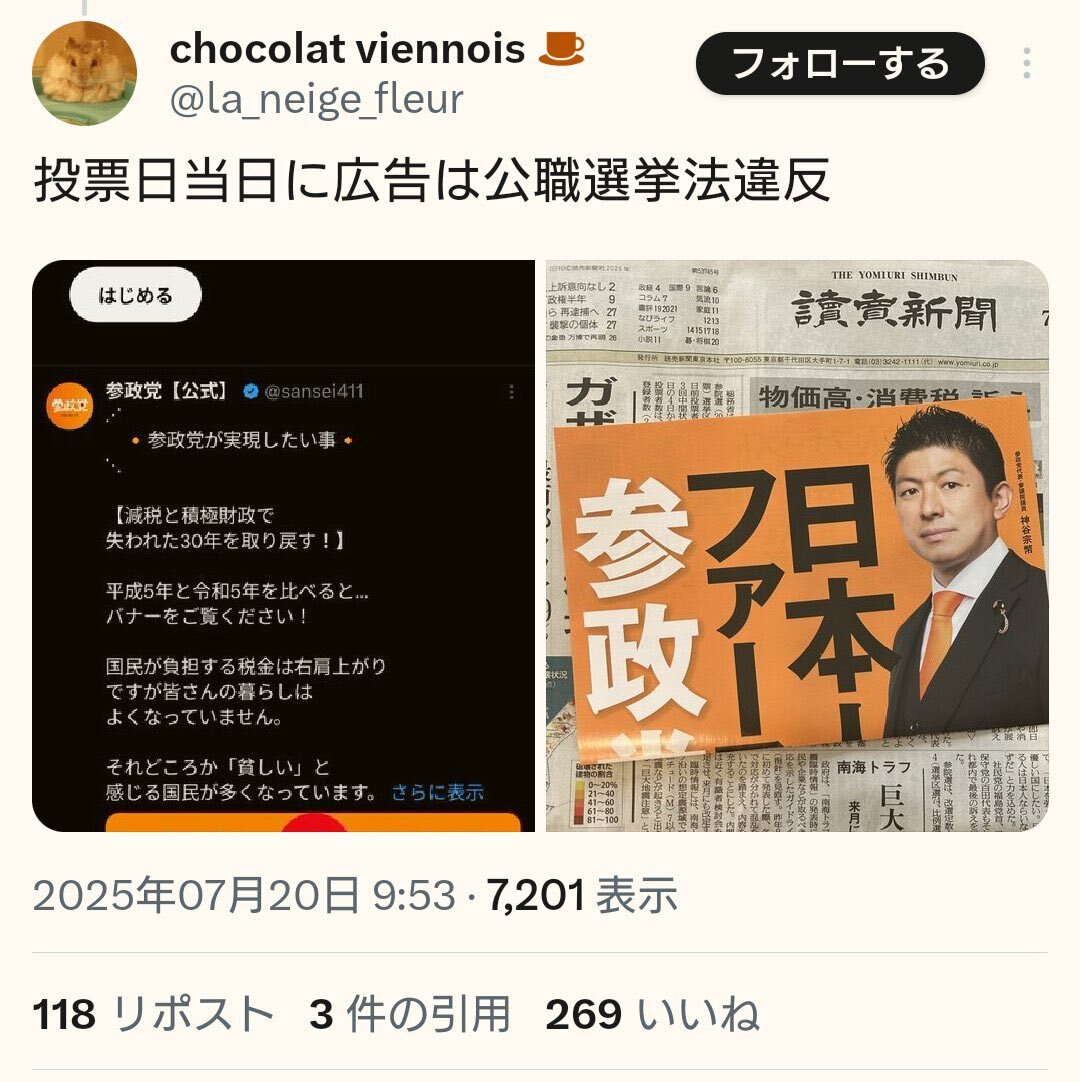View the 118 リポスト repost list
The width and height of the screenshot is (1080, 1082).
point(153,1014)
